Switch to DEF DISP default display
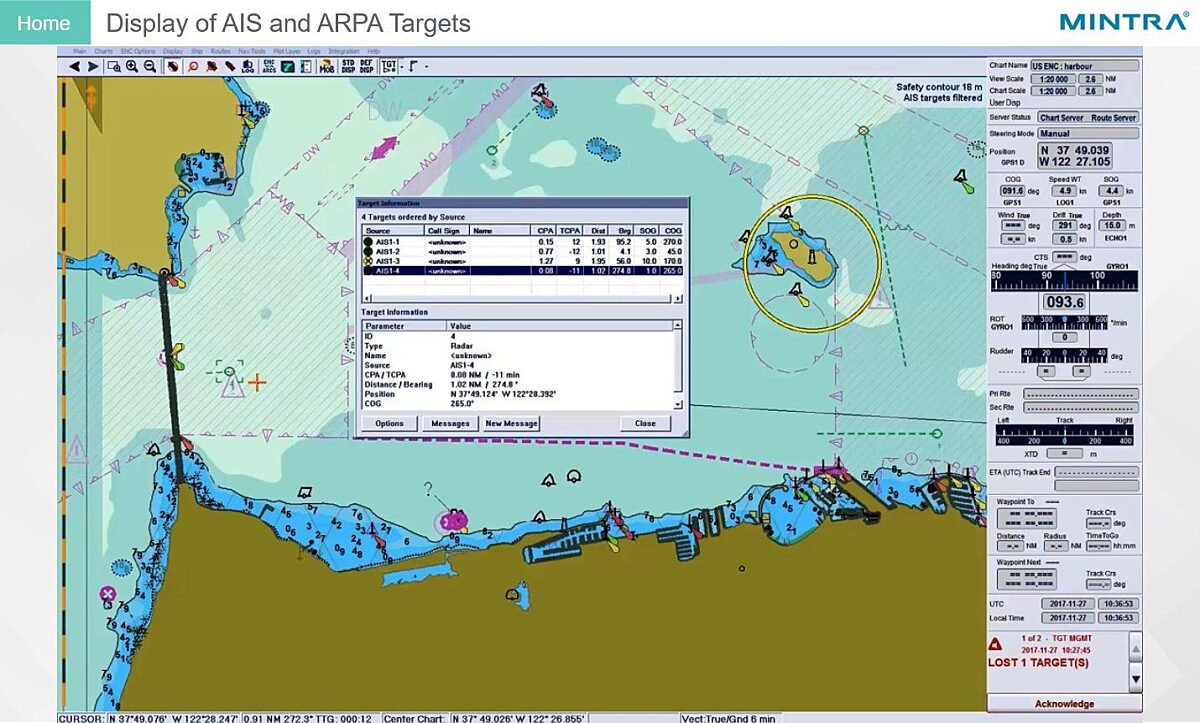1200x723 pixels. pos(366,67)
